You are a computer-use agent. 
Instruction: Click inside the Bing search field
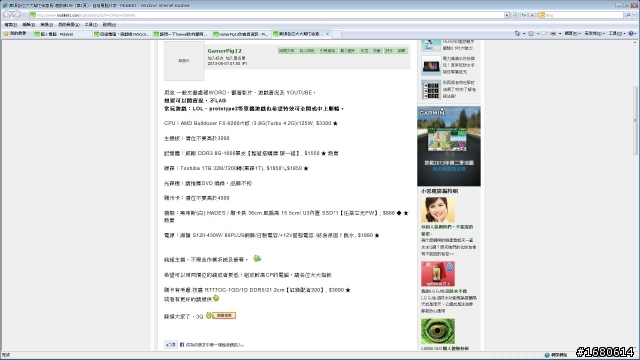(x=584, y=15)
